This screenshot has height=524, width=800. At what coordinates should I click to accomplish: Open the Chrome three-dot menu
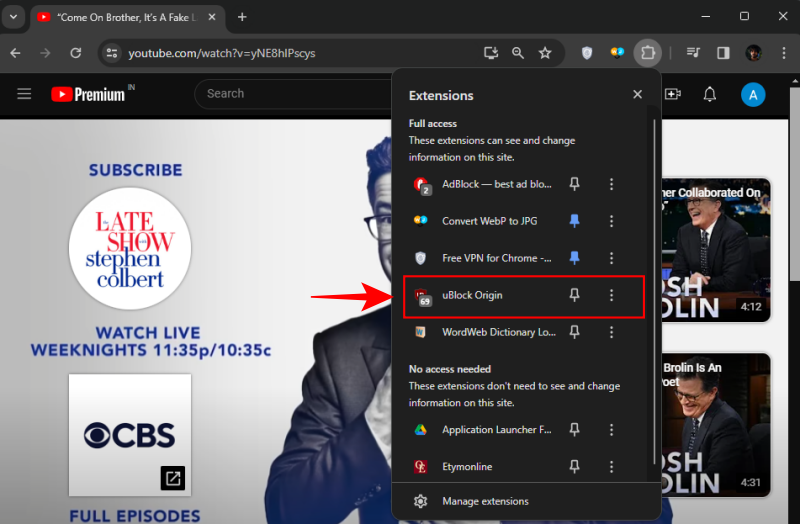point(784,53)
